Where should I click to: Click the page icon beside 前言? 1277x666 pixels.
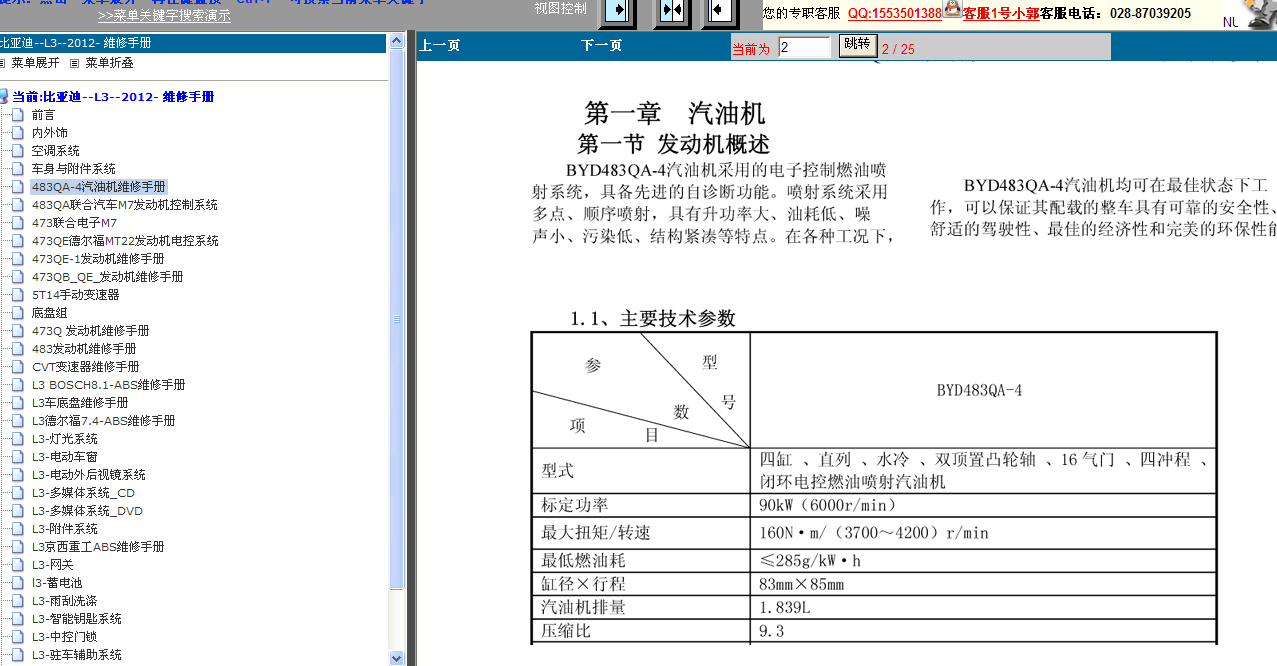[17, 115]
